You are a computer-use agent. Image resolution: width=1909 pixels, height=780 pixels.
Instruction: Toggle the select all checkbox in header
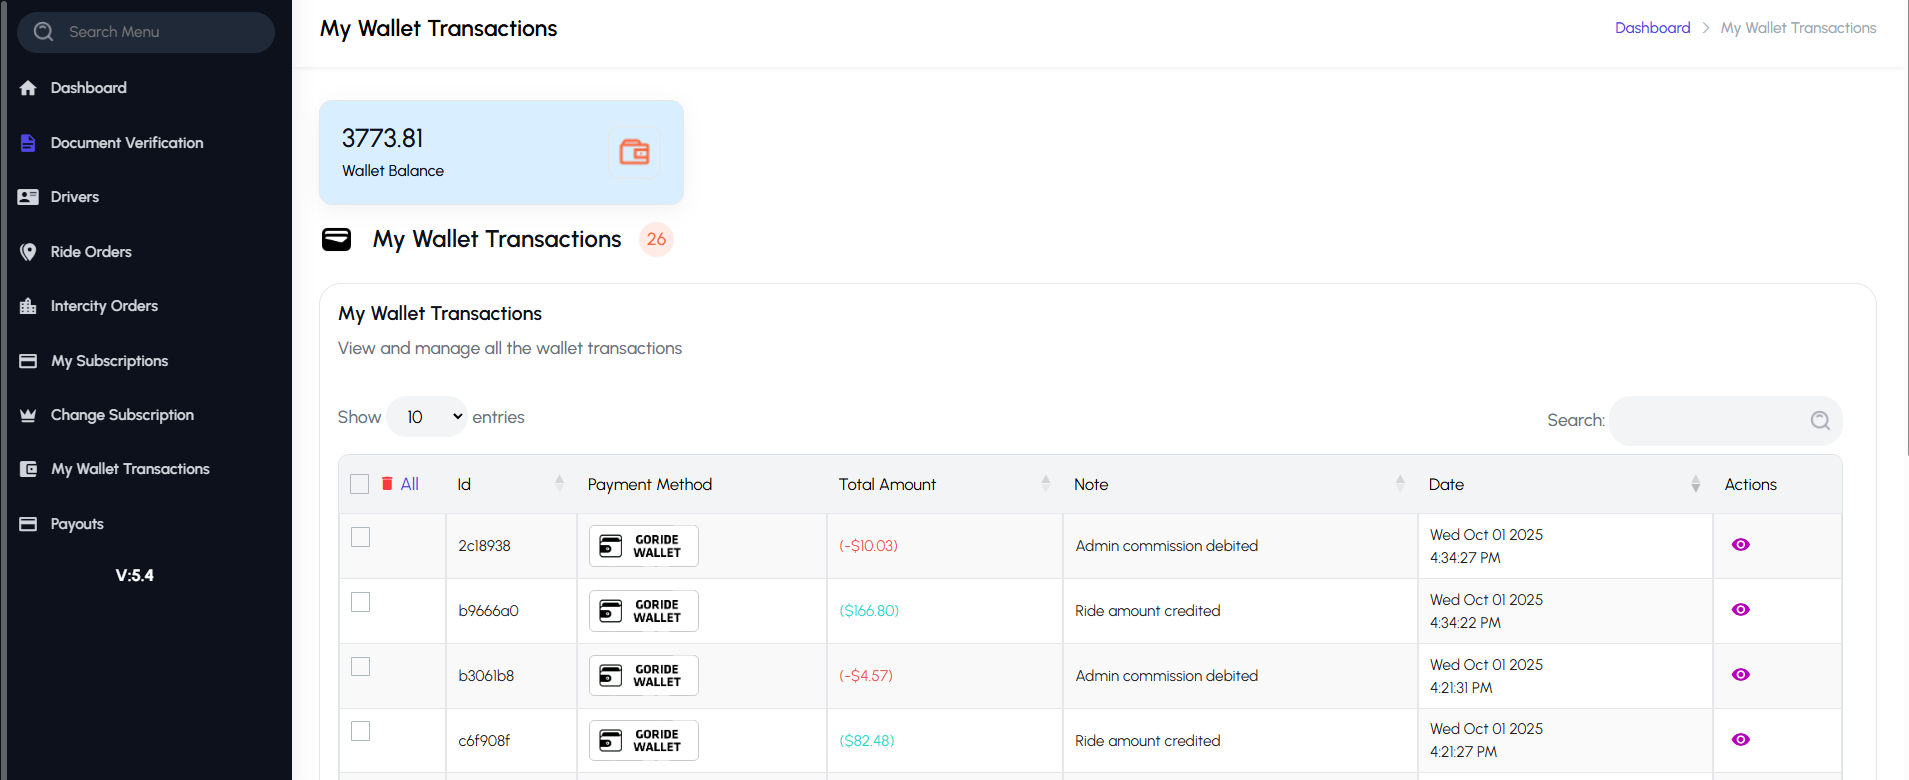click(x=360, y=485)
